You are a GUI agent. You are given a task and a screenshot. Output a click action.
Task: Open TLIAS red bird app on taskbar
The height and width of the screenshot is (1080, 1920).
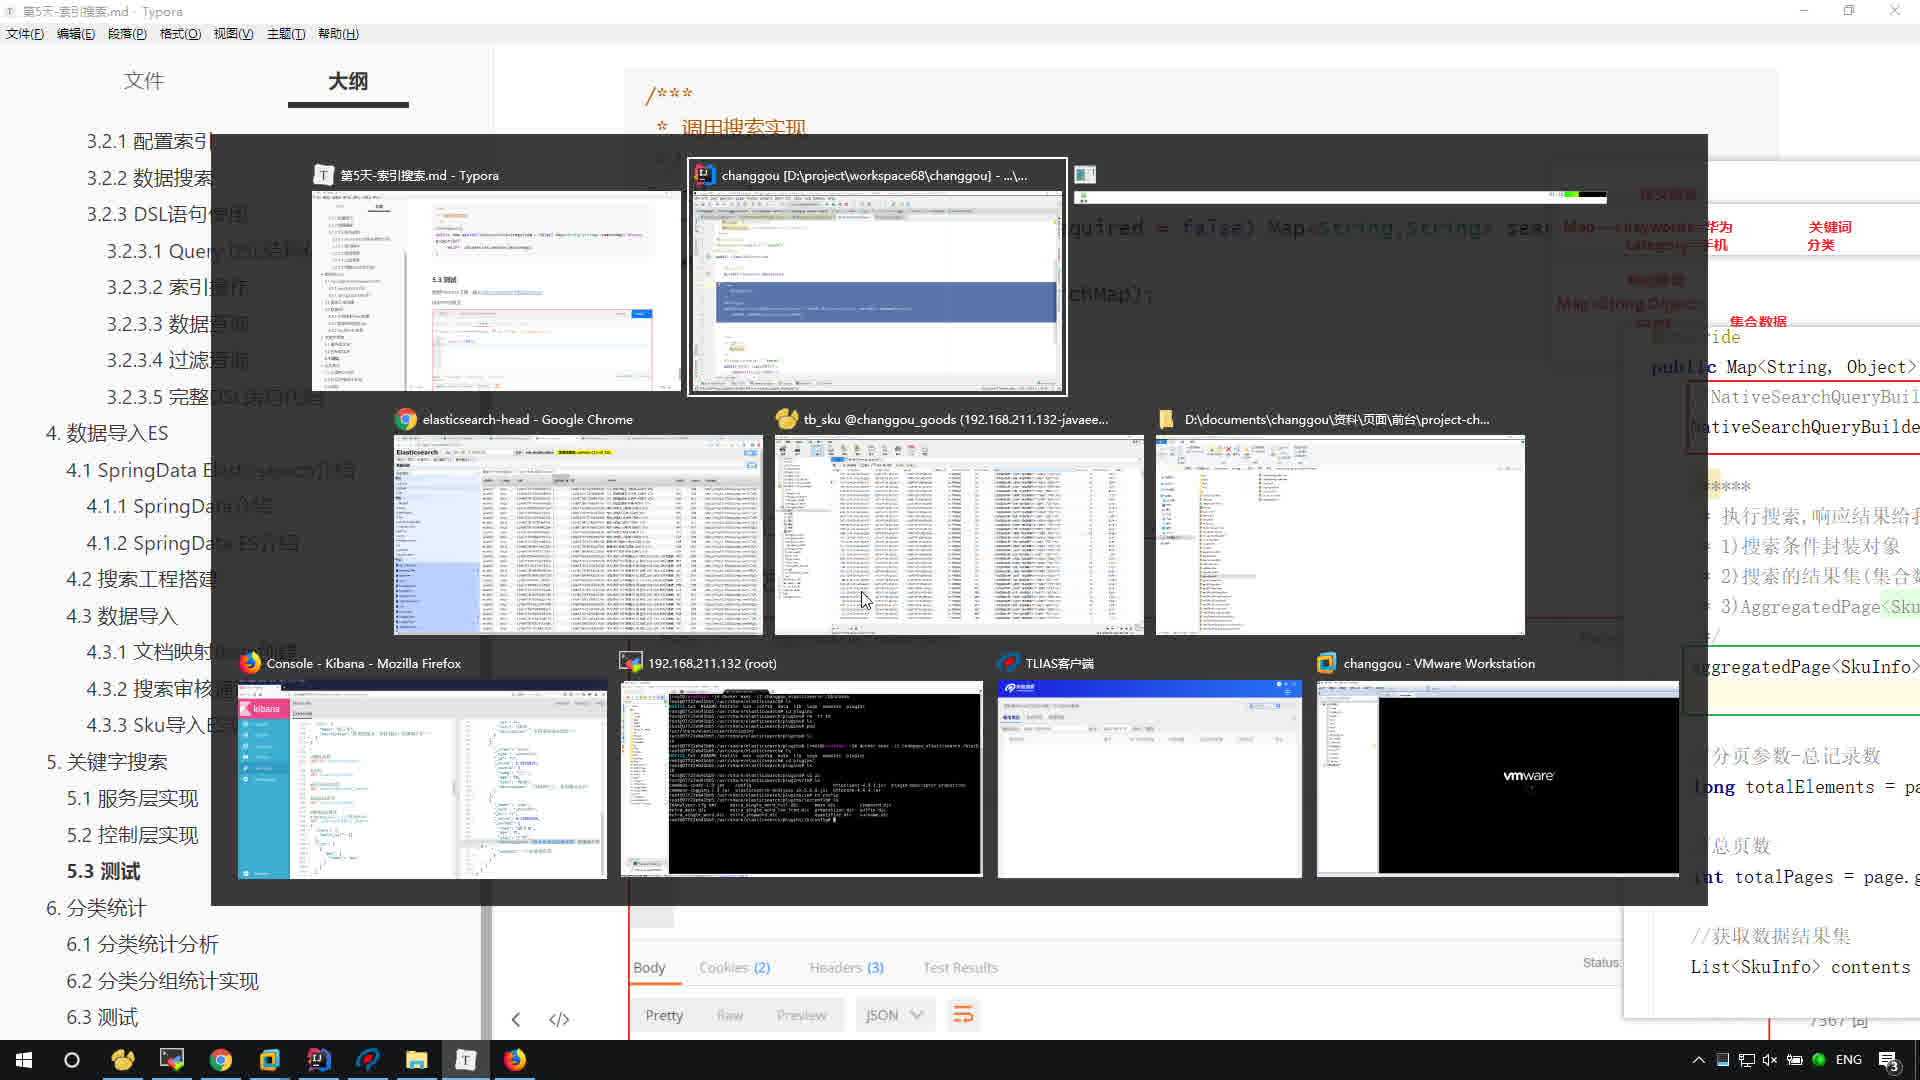pyautogui.click(x=368, y=1060)
